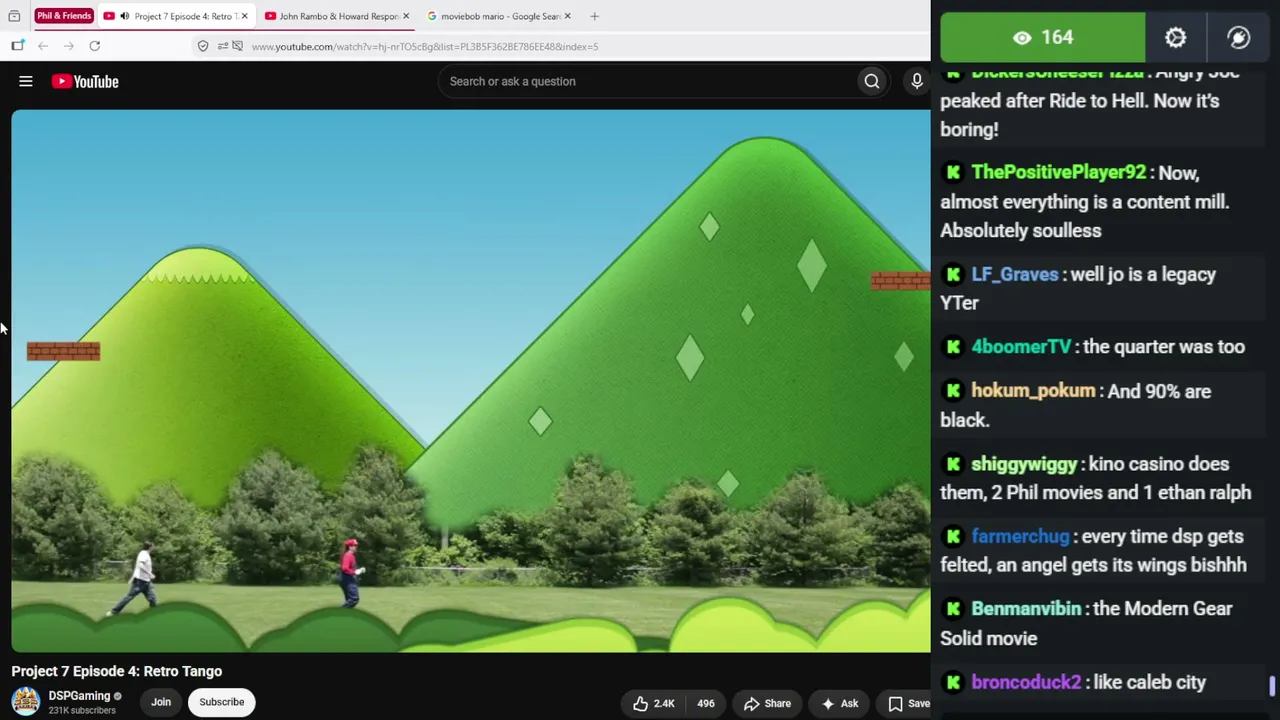Like the video with thumbs-up
Screen dimensions: 1280x720
click(x=653, y=703)
